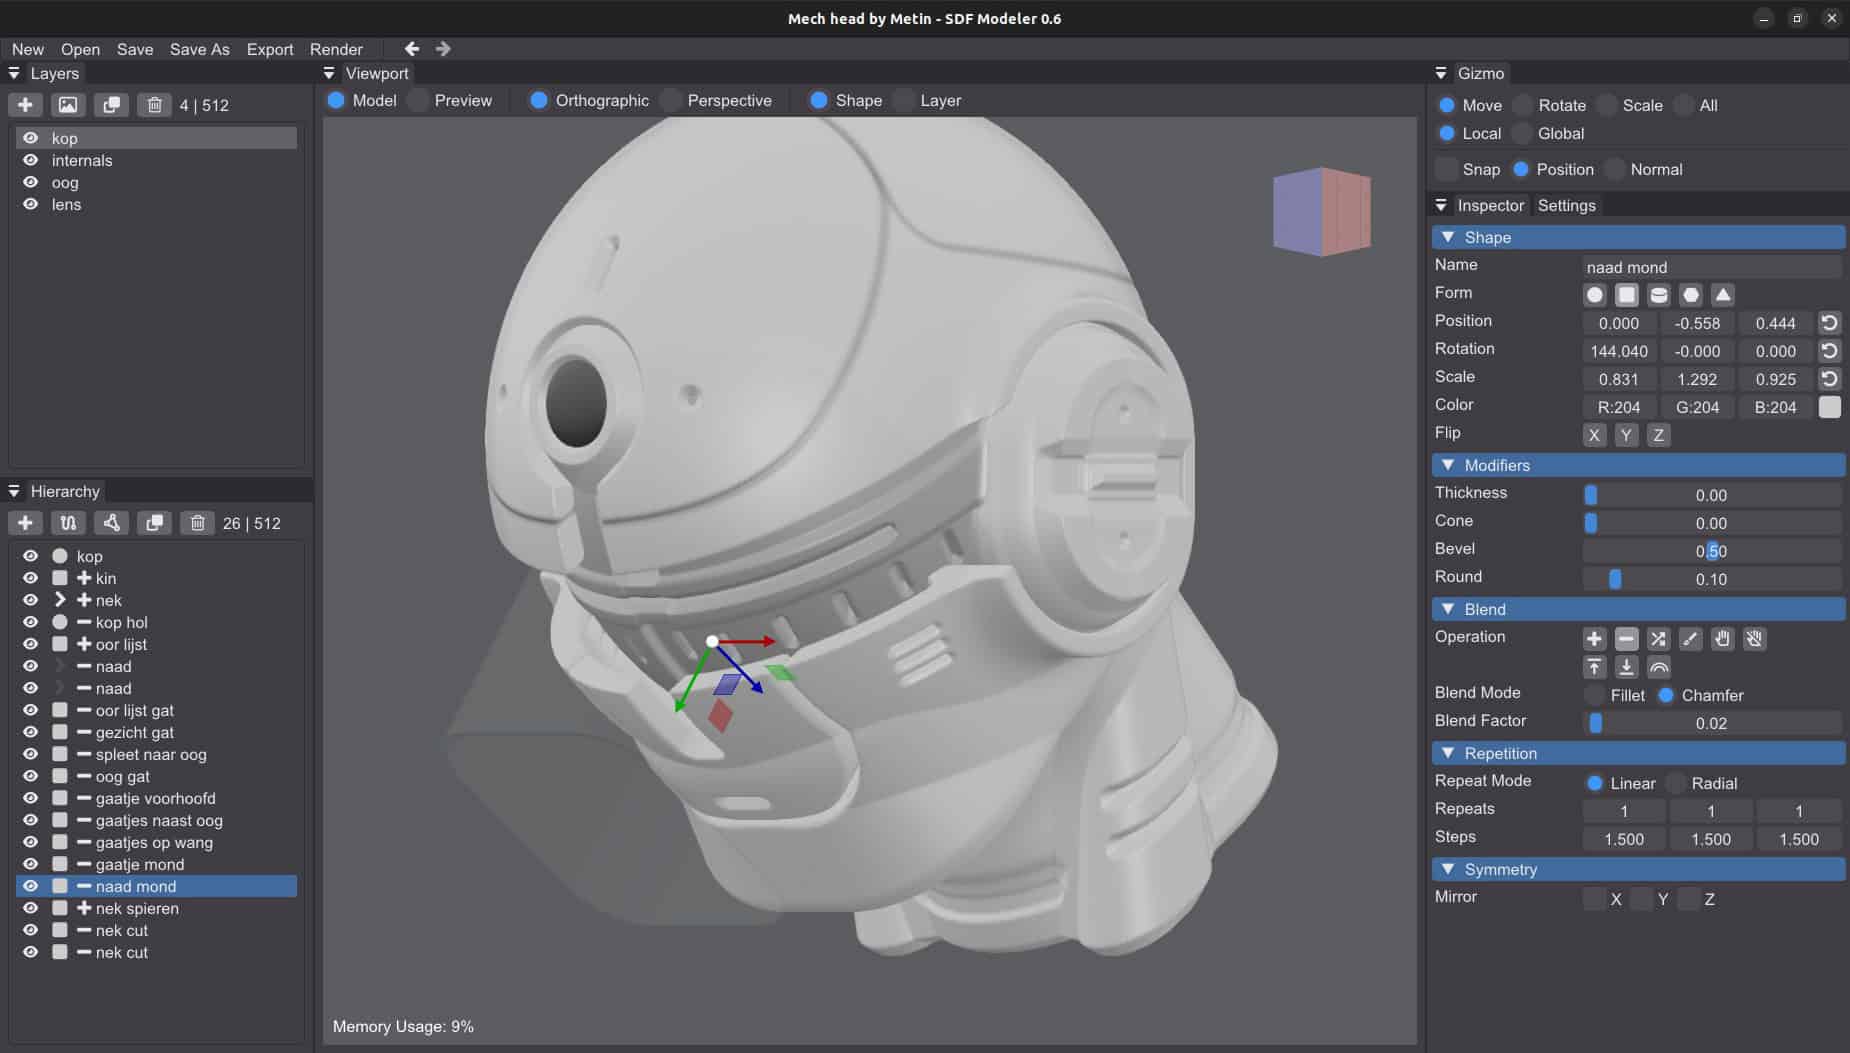Enable the X mirror checkbox
1850x1053 pixels.
[1594, 899]
